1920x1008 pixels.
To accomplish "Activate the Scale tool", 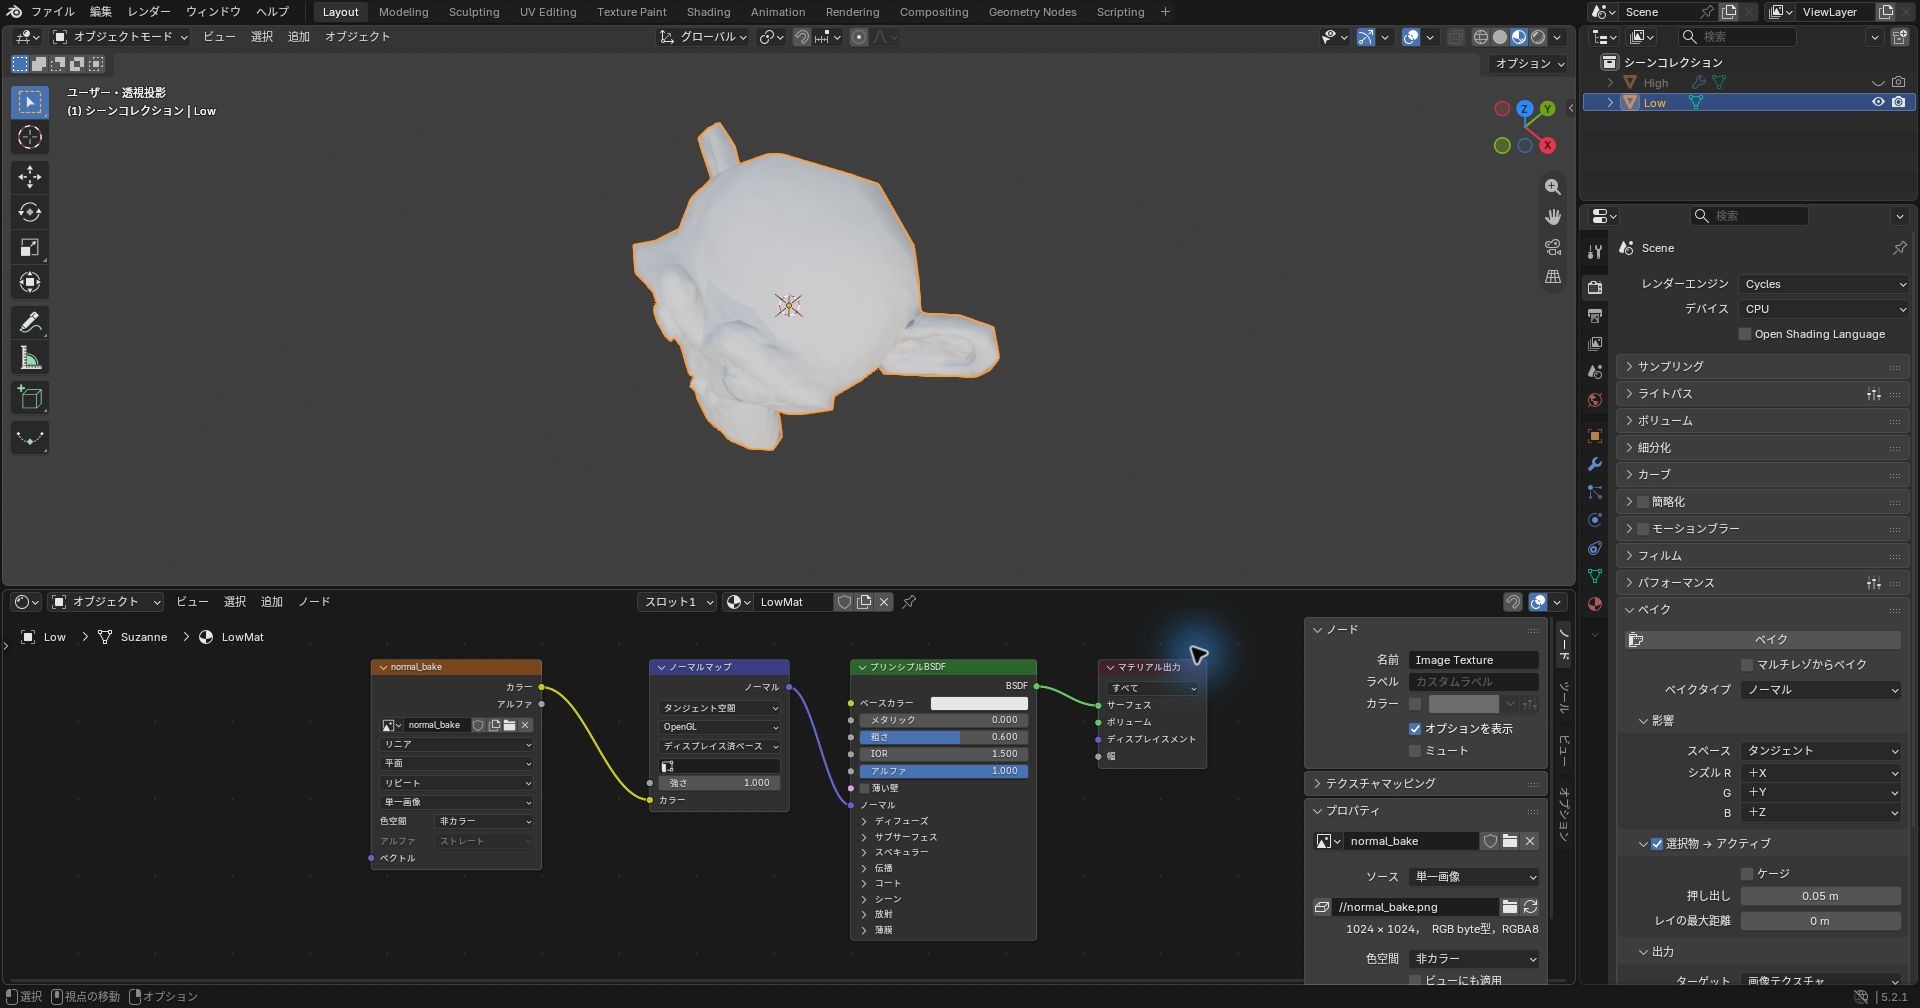I will (30, 247).
